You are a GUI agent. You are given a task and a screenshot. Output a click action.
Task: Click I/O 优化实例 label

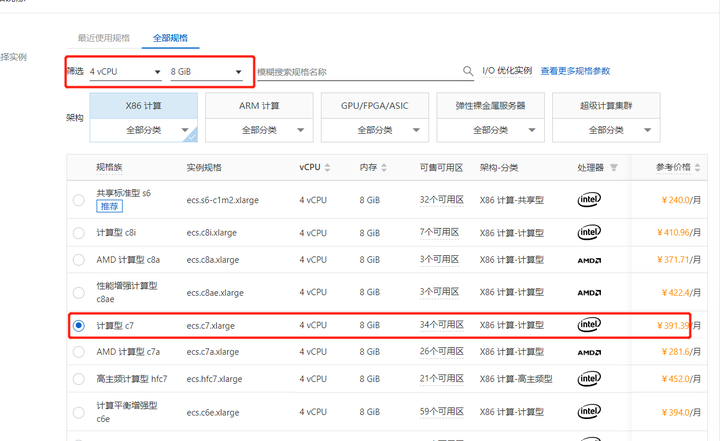[507, 71]
